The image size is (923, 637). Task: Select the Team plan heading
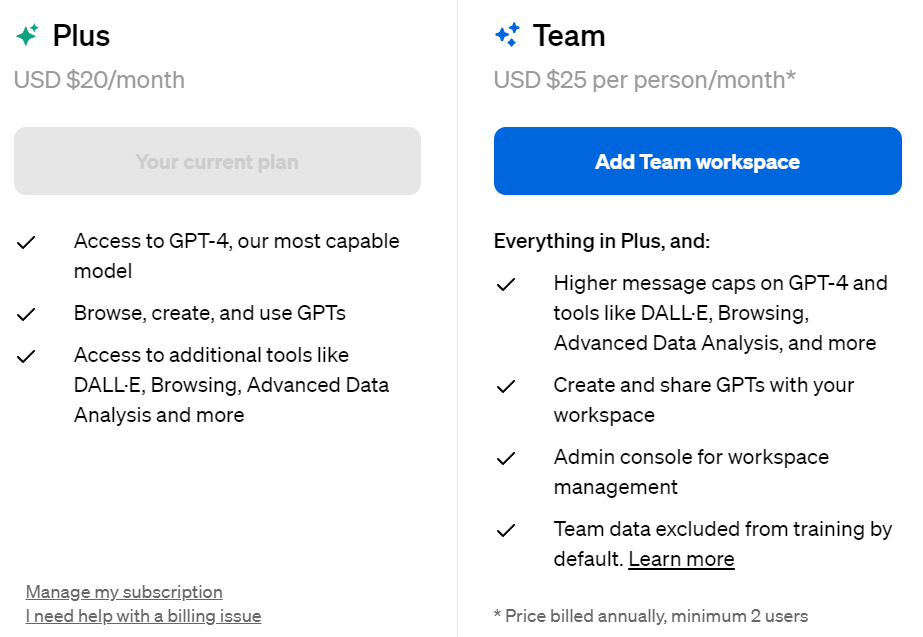point(569,35)
